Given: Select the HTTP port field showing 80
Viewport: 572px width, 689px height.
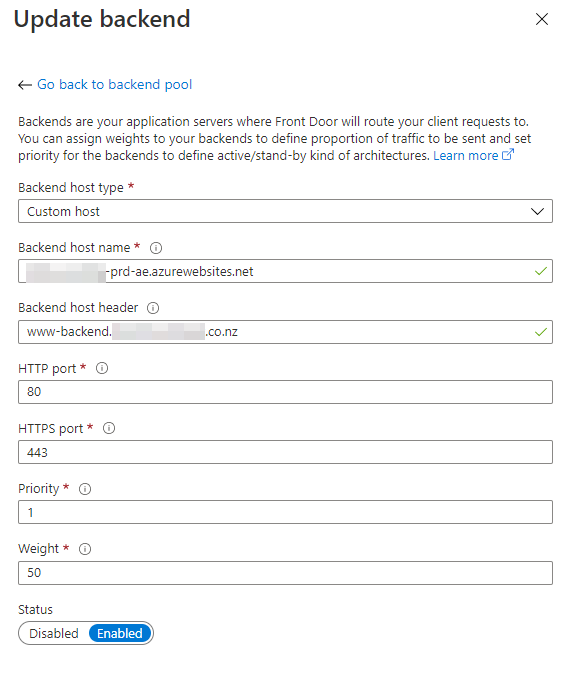Looking at the screenshot, I should pyautogui.click(x=286, y=392).
